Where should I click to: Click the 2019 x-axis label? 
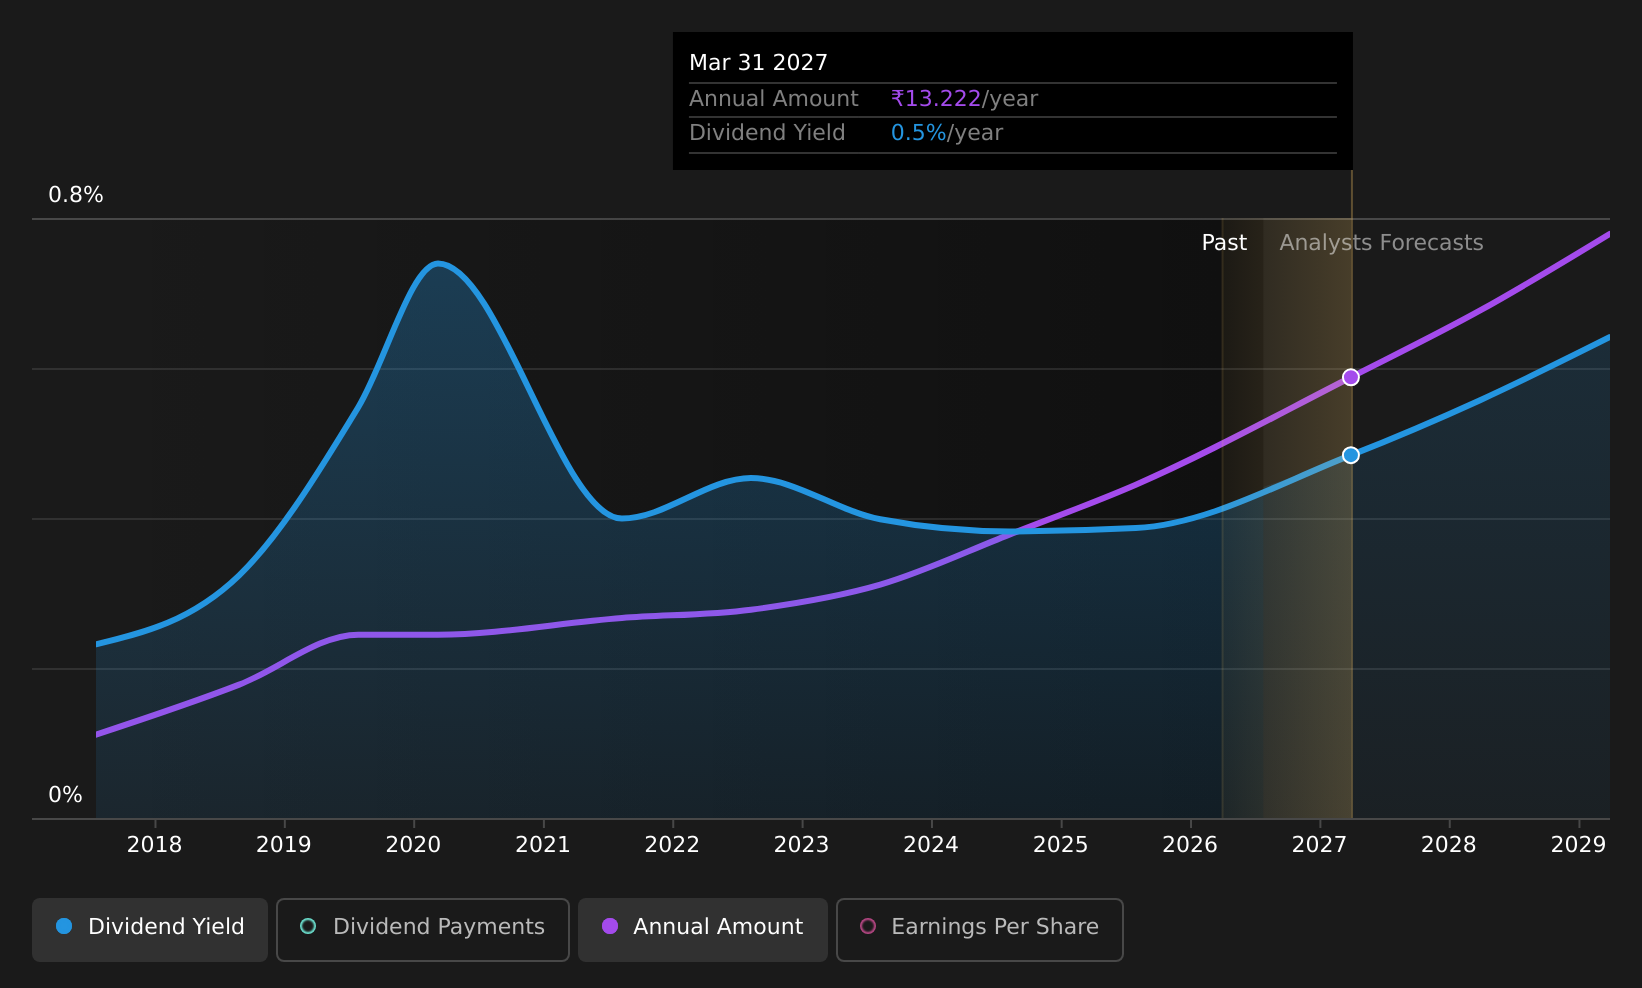pyautogui.click(x=284, y=845)
